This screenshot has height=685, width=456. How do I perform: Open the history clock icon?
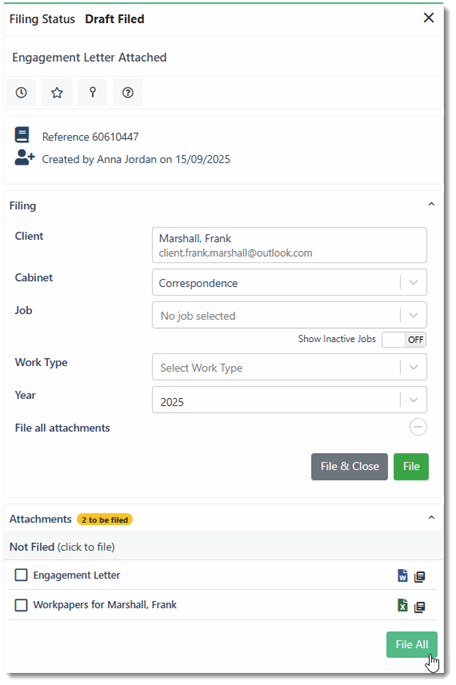click(x=21, y=93)
